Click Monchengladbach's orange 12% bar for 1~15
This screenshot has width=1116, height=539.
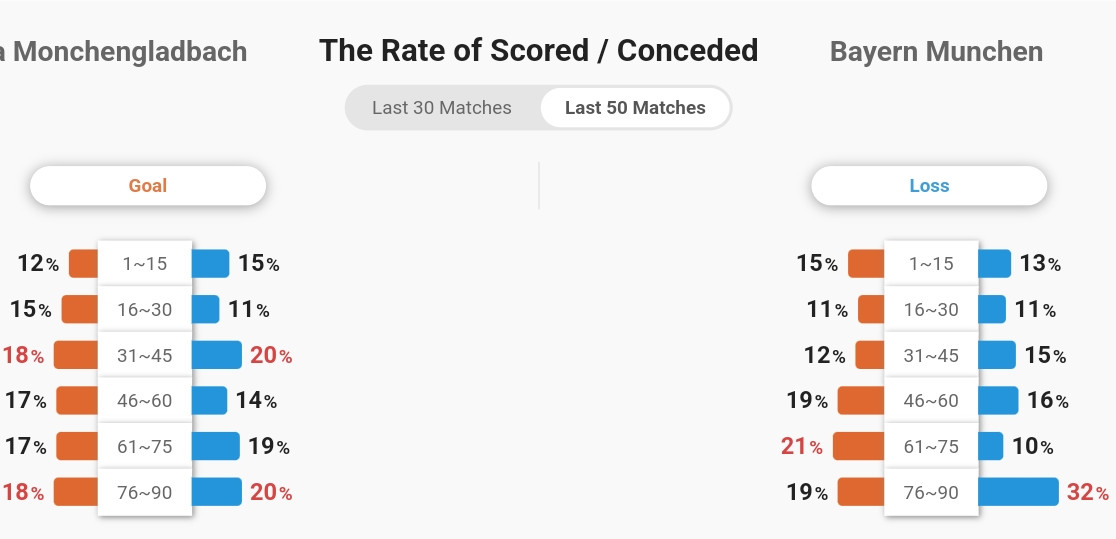pyautogui.click(x=83, y=263)
